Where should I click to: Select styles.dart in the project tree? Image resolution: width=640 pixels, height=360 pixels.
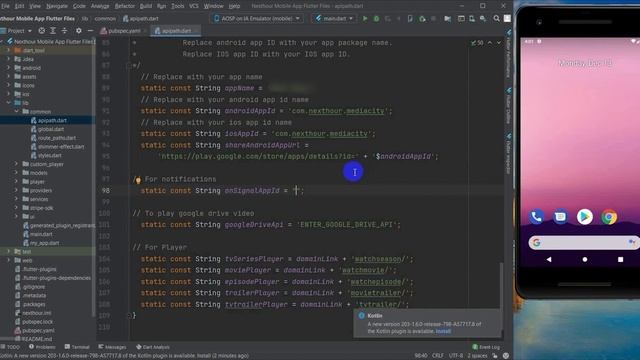point(49,156)
